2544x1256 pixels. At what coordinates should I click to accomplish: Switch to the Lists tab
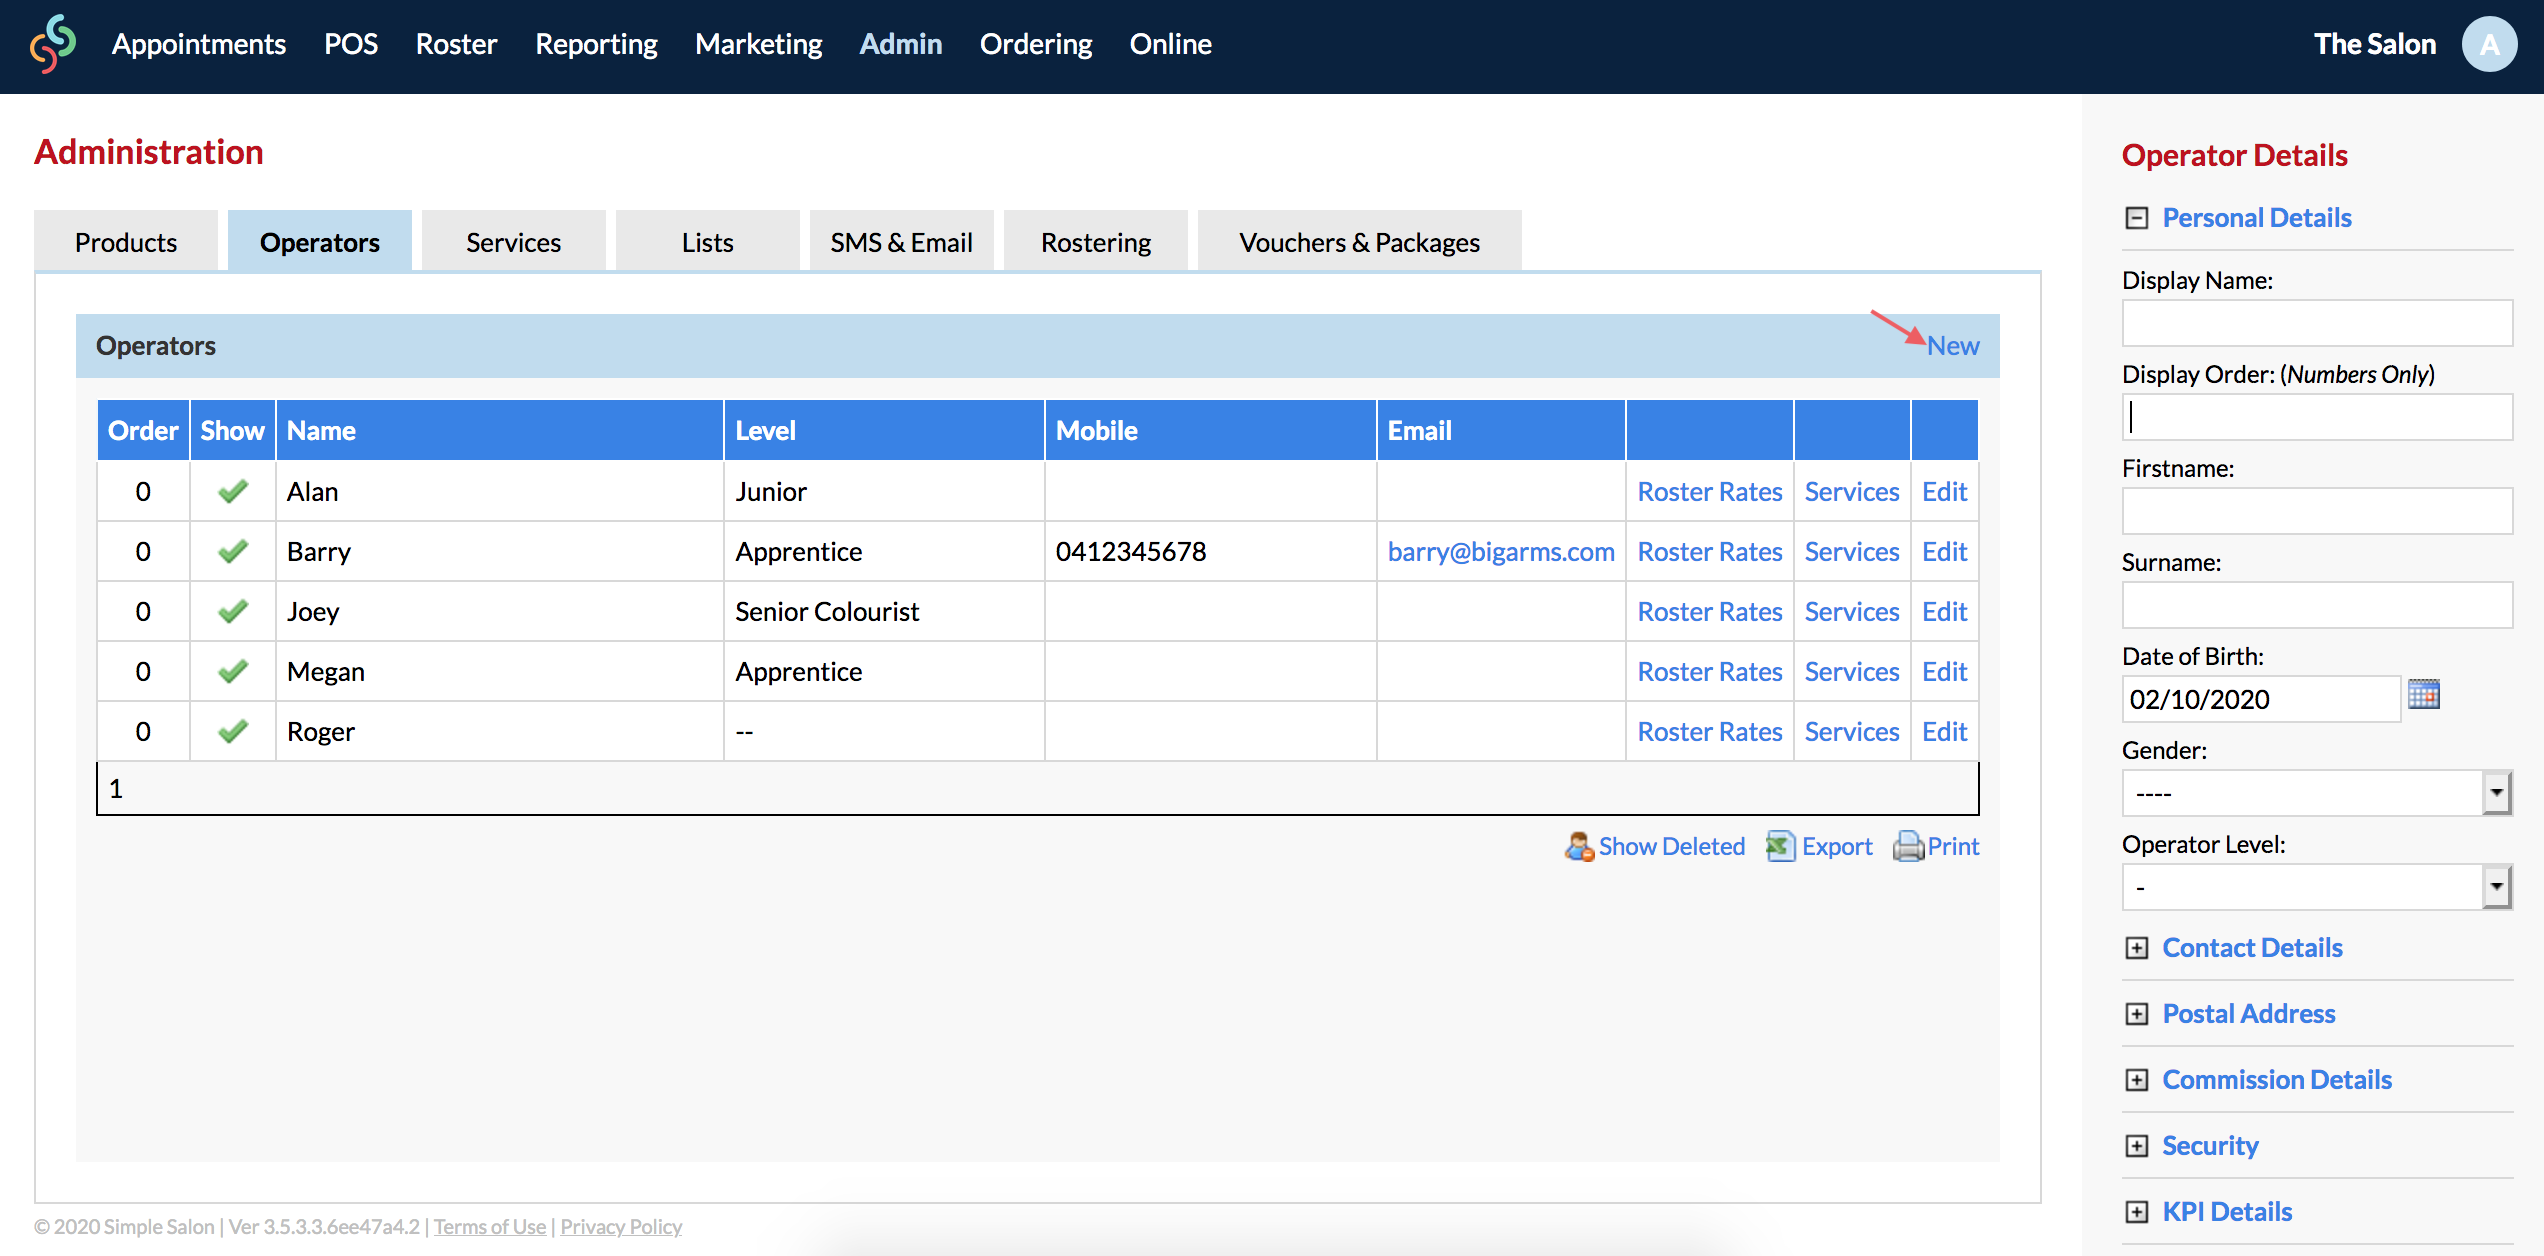click(x=708, y=241)
